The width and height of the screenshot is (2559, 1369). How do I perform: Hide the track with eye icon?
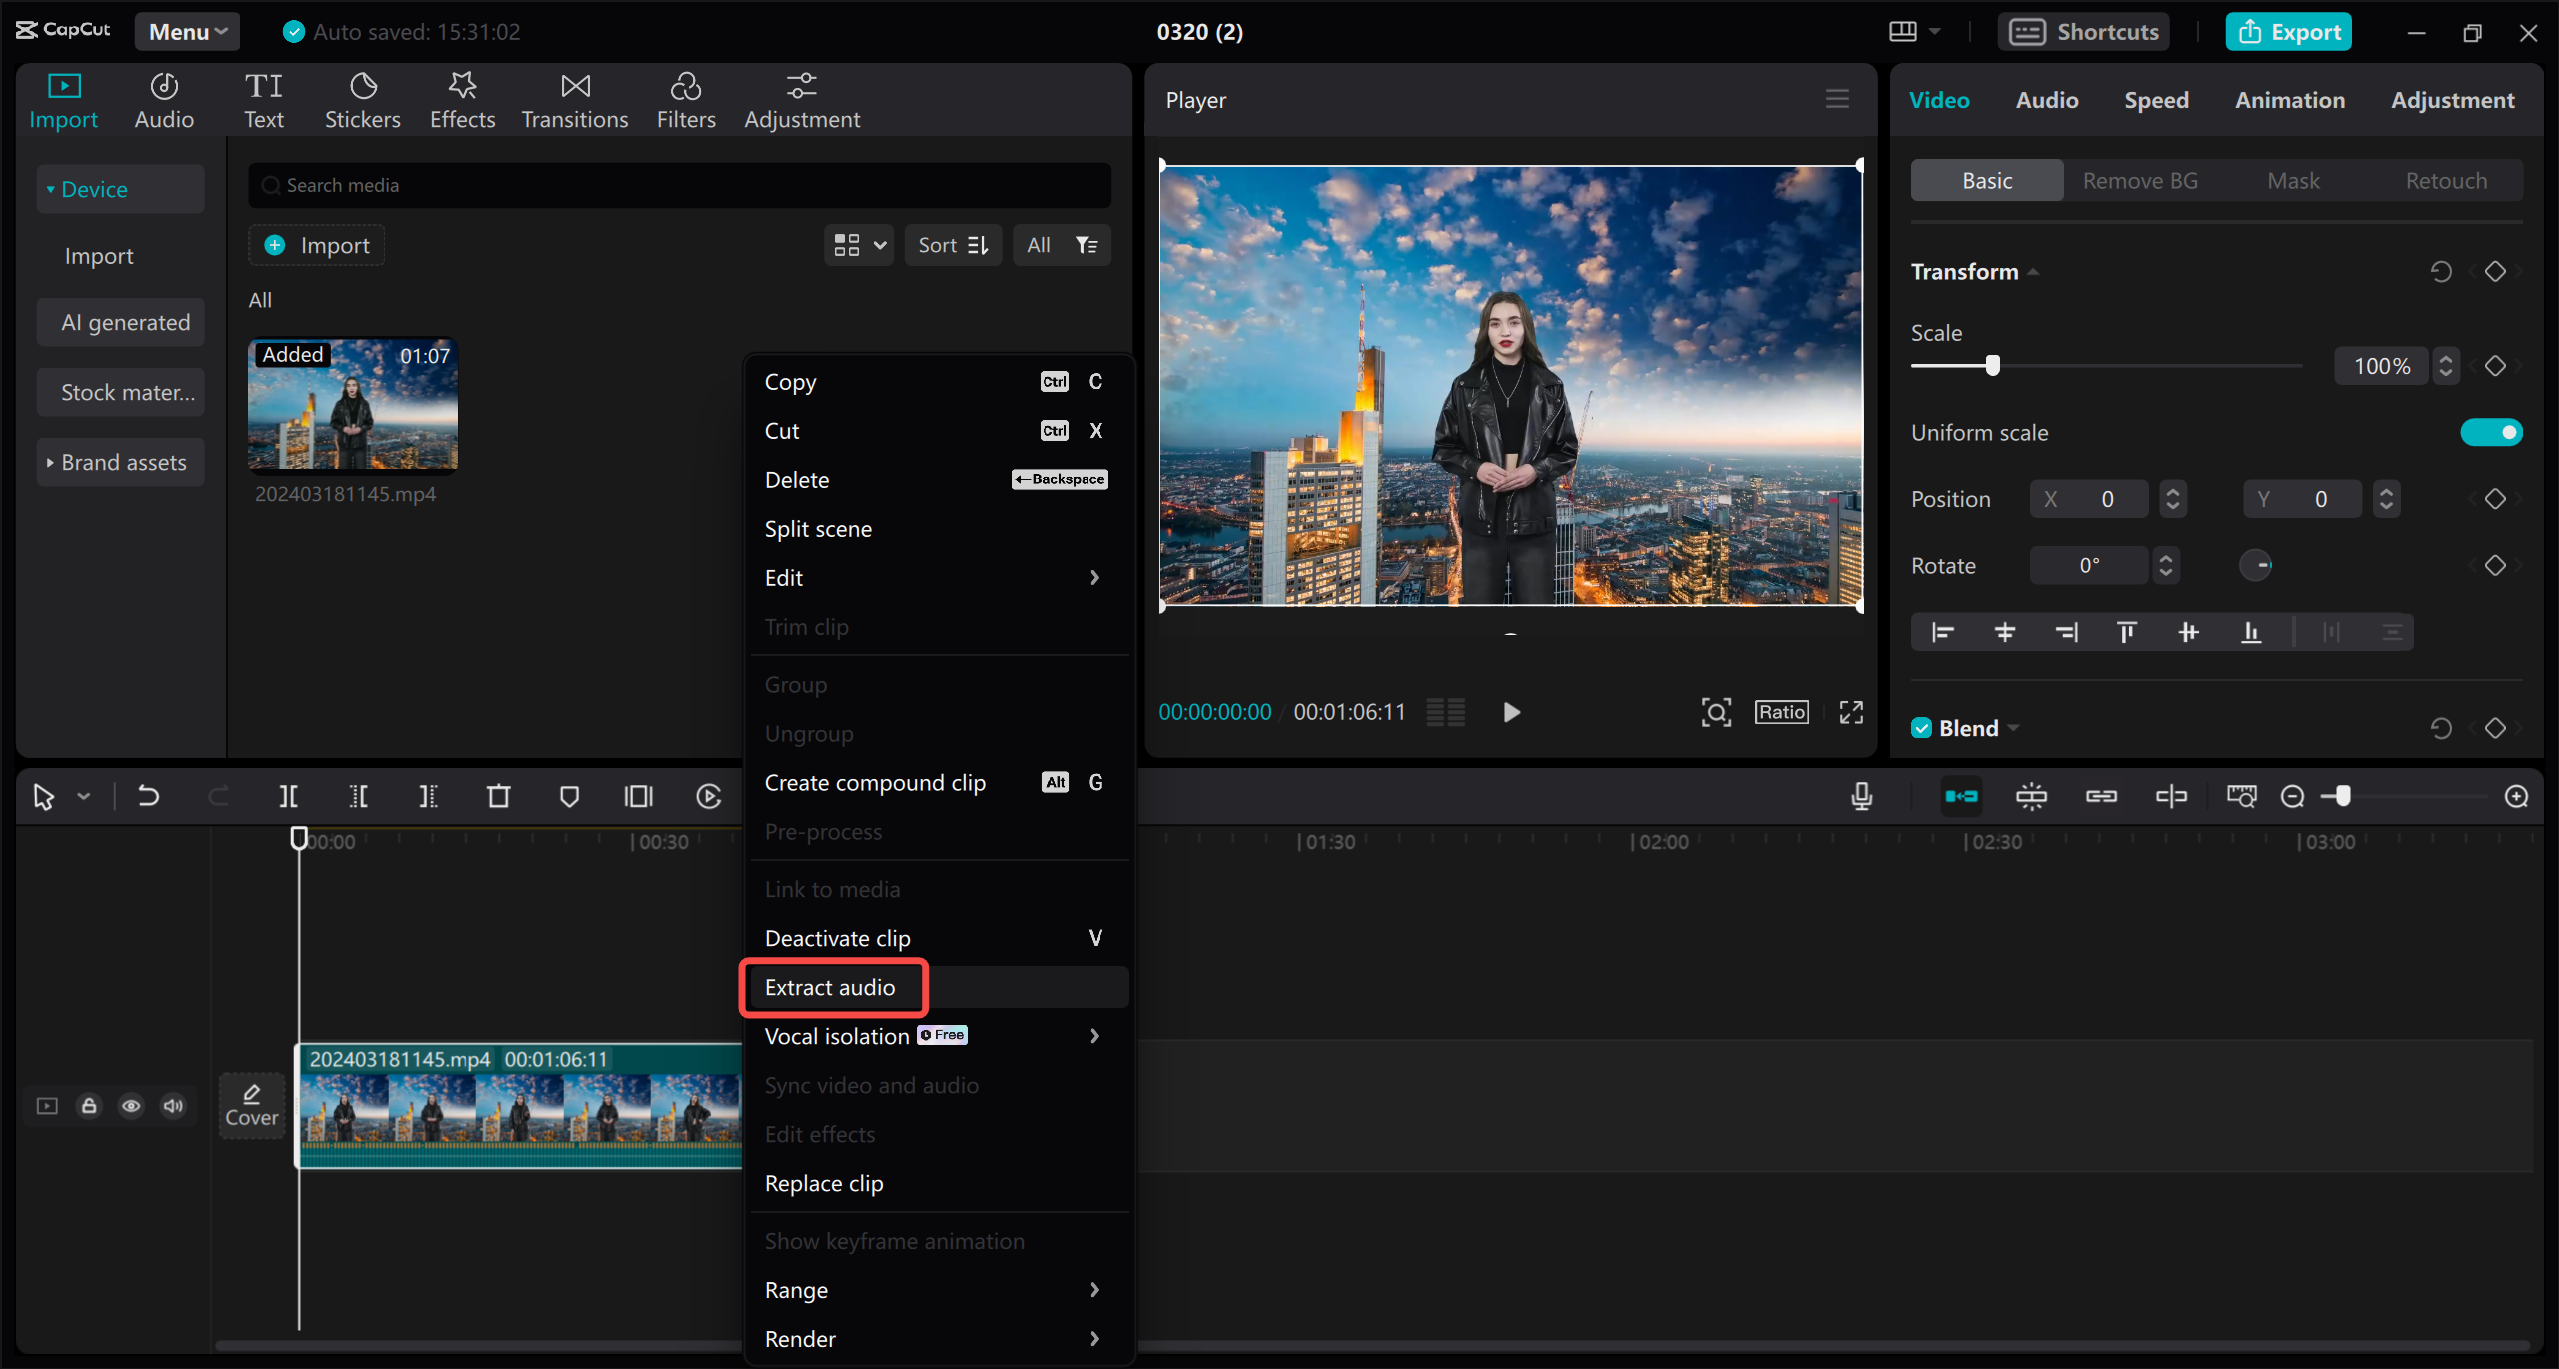(x=131, y=1106)
